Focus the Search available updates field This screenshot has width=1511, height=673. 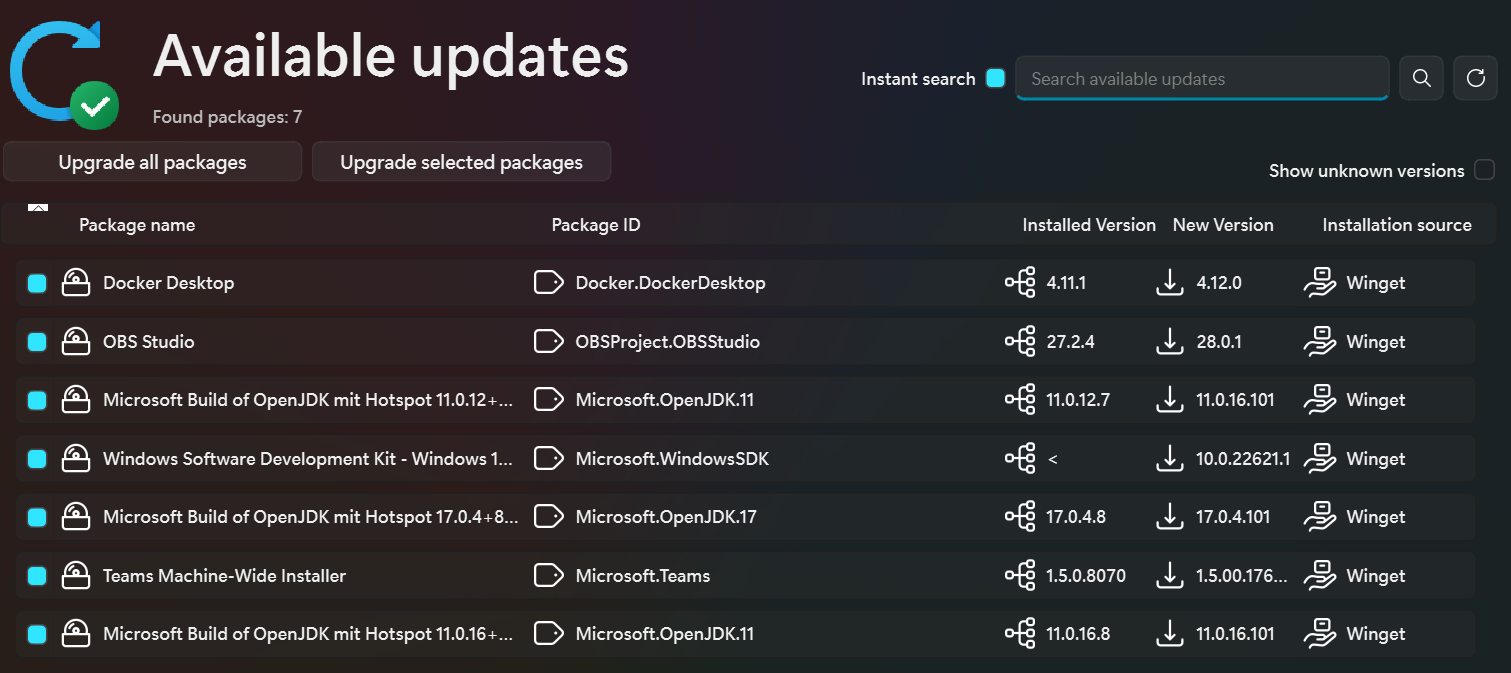click(x=1202, y=79)
